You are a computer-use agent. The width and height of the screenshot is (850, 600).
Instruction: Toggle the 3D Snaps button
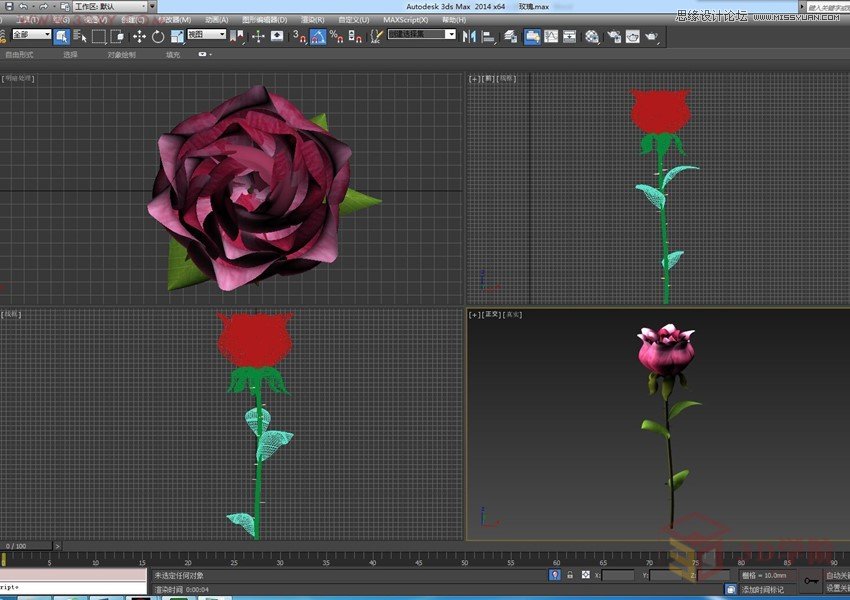[299, 37]
